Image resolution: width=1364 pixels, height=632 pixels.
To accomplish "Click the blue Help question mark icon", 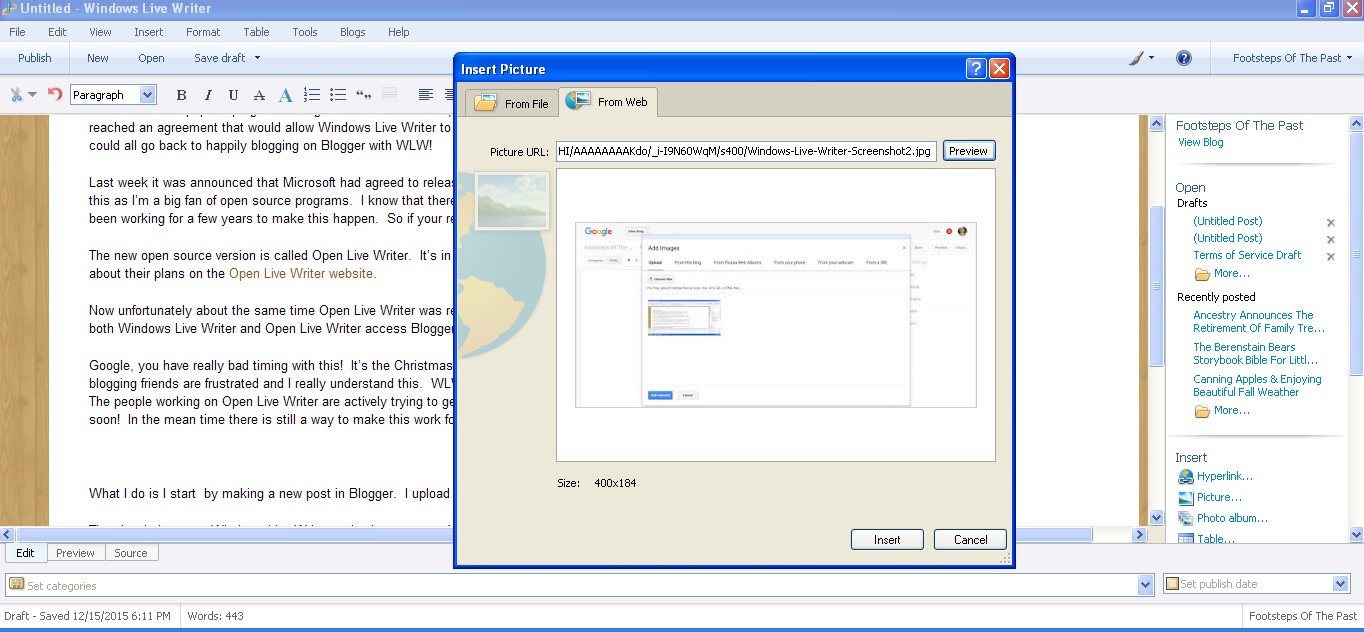I will 1184,58.
